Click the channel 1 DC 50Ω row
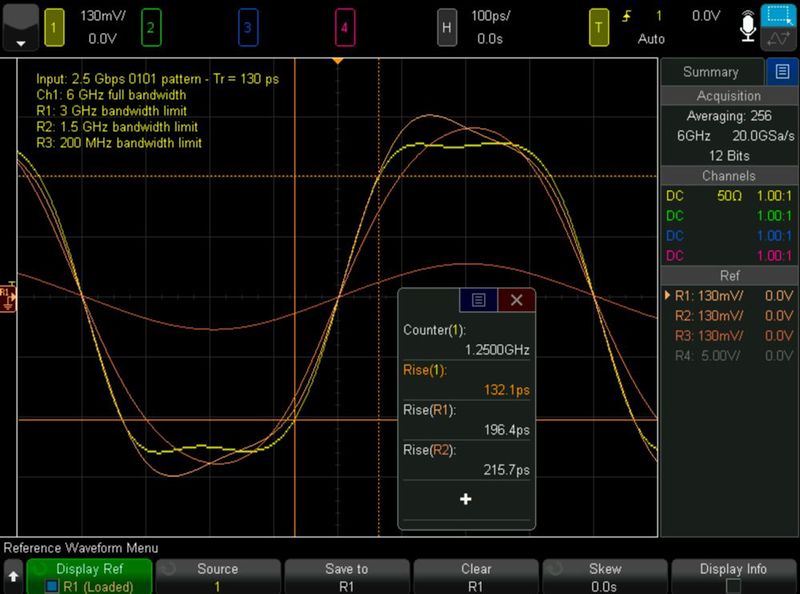Screen dimensions: 800x594 click(x=729, y=195)
